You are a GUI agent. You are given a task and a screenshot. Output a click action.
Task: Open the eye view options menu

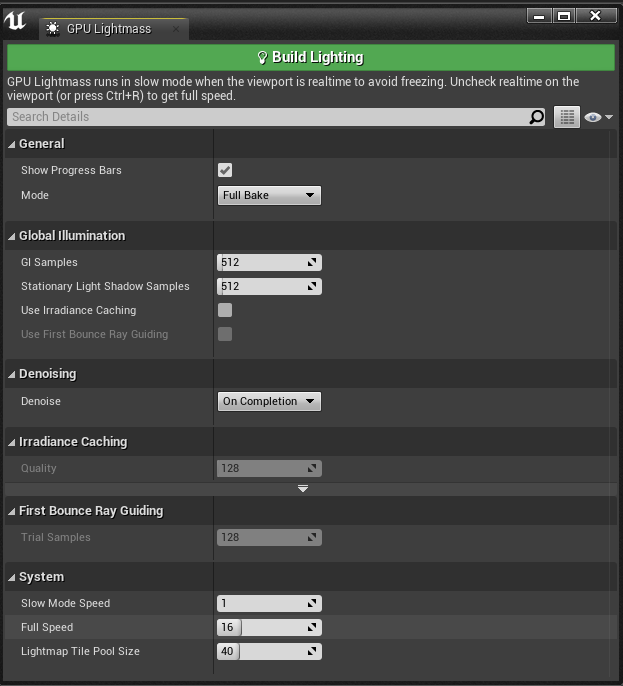598,117
